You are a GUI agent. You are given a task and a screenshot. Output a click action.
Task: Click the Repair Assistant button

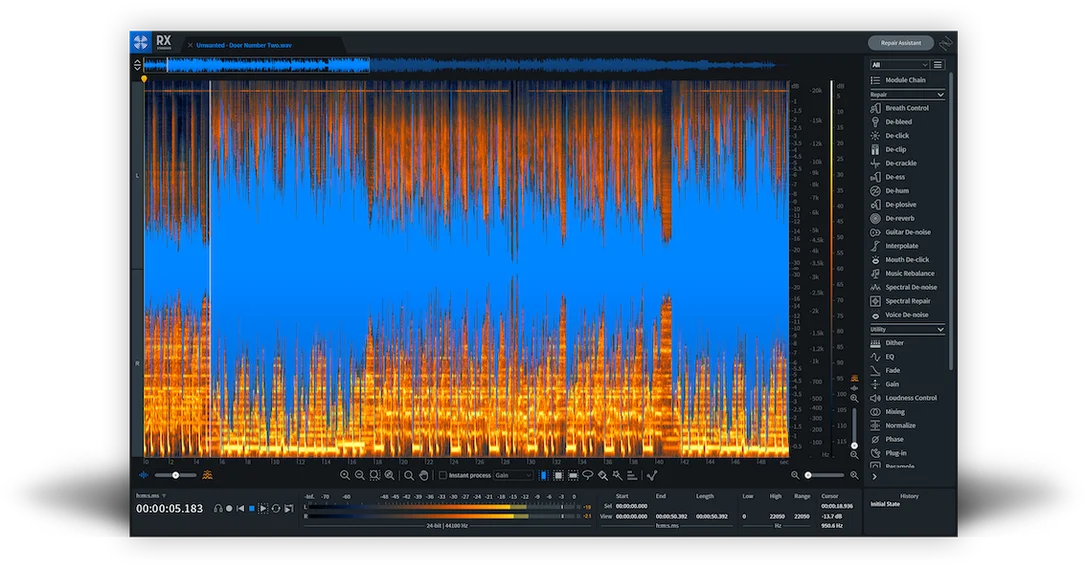tap(900, 43)
